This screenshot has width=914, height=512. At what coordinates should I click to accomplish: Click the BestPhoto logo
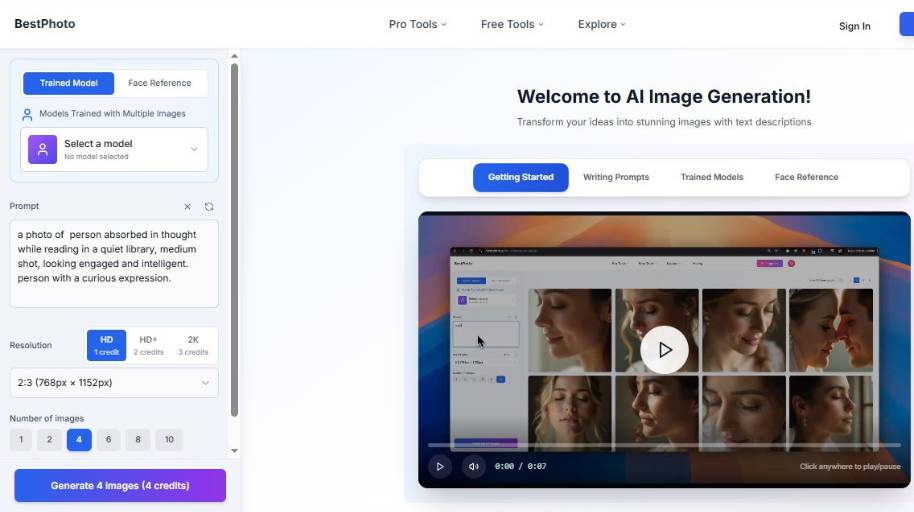44,24
